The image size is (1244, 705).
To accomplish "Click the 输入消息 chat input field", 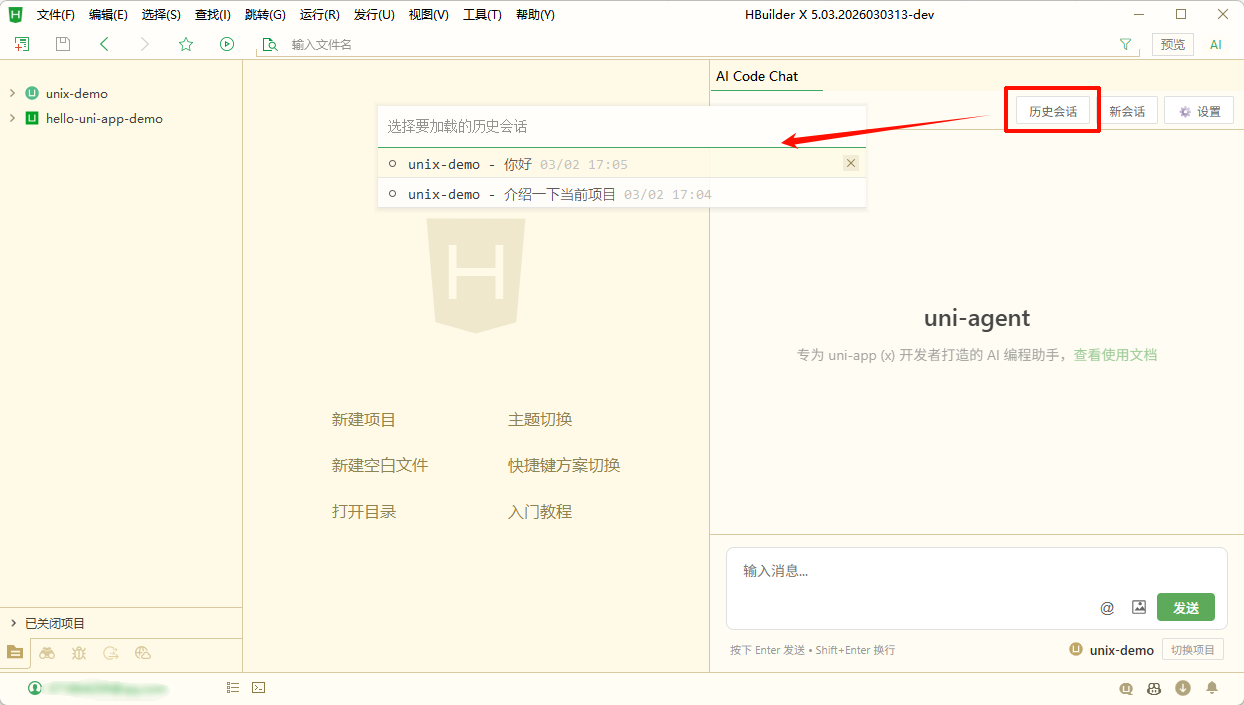I will pos(910,572).
